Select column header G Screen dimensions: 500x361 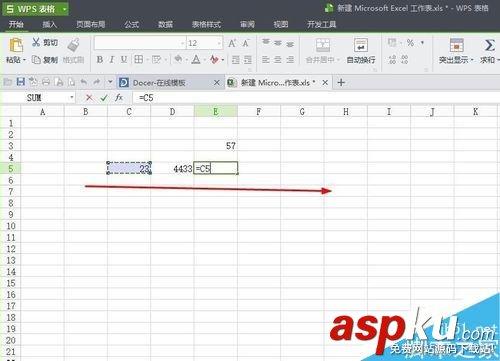pyautogui.click(x=302, y=112)
